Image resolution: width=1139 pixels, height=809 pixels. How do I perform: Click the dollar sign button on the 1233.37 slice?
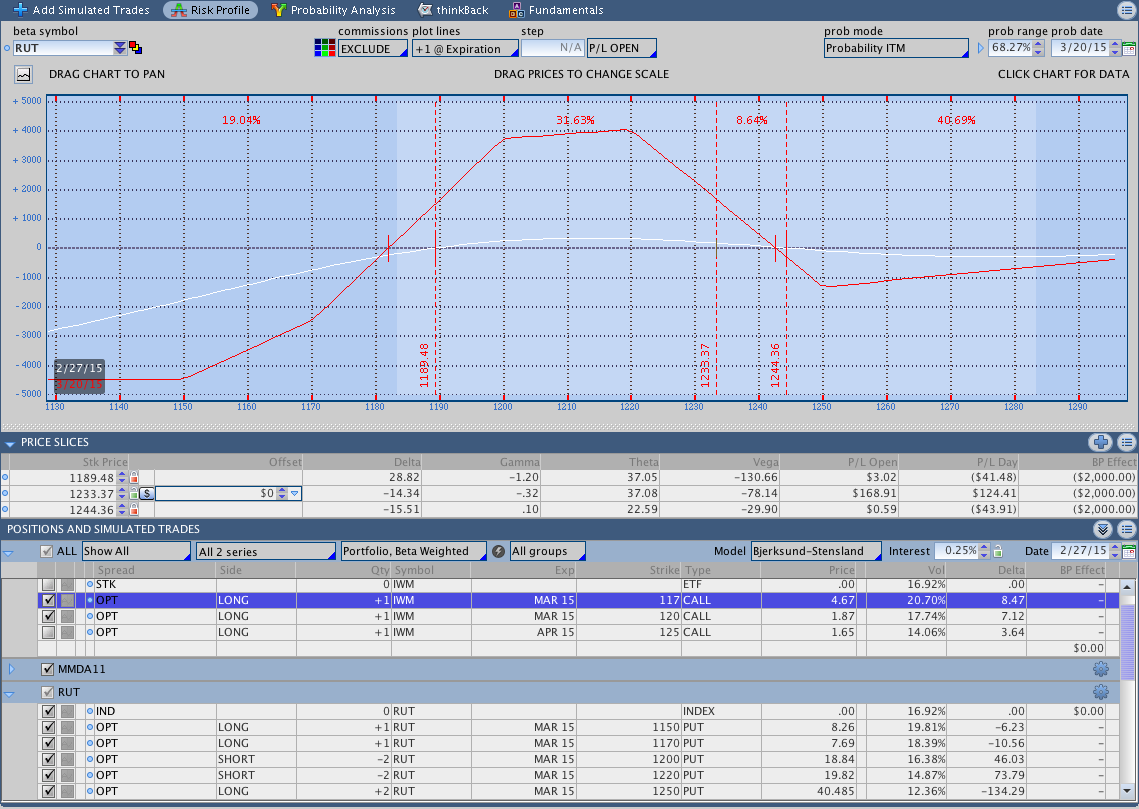point(147,494)
